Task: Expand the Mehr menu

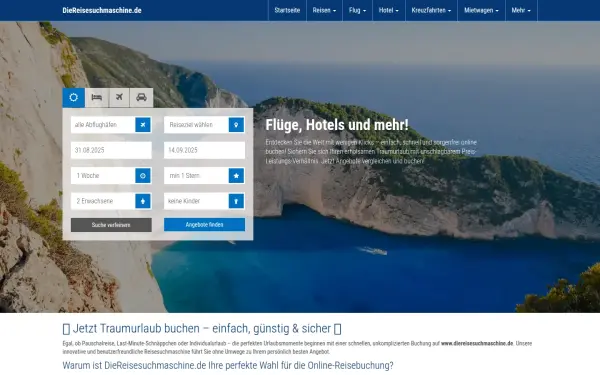Action: click(x=521, y=10)
